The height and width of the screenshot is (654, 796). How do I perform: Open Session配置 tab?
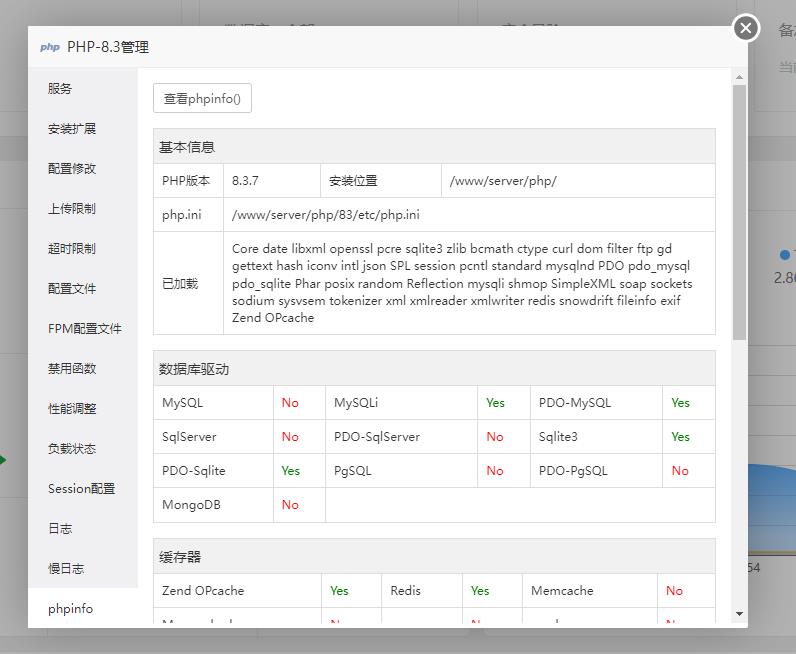tap(82, 489)
